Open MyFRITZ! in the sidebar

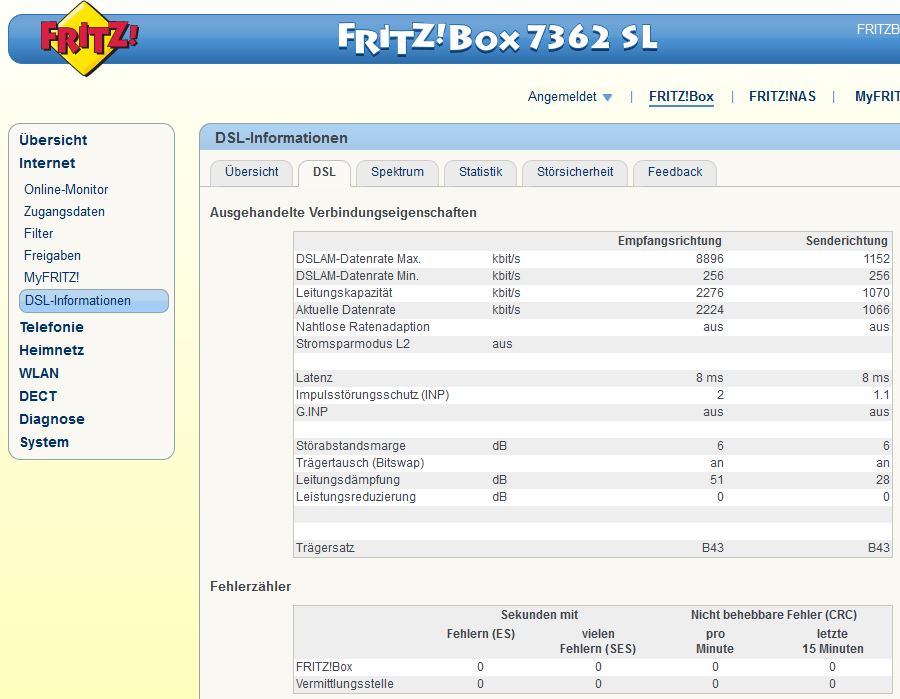[x=52, y=278]
